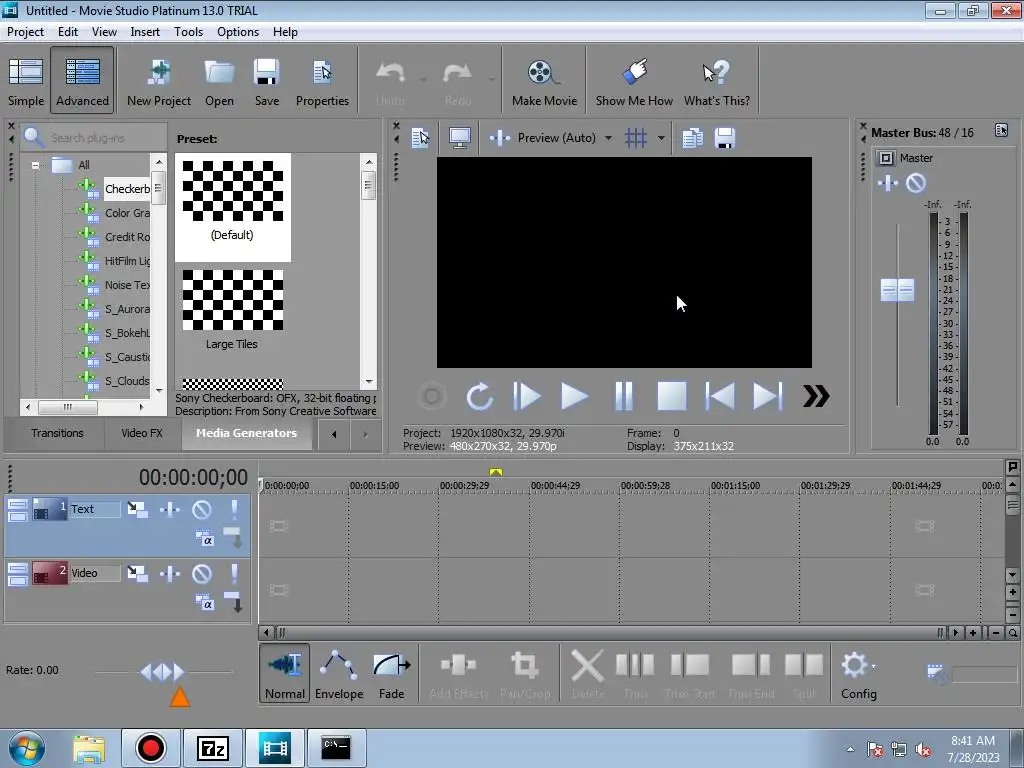
Task: Click the playback Rate slider
Action: pyautogui.click(x=163, y=671)
